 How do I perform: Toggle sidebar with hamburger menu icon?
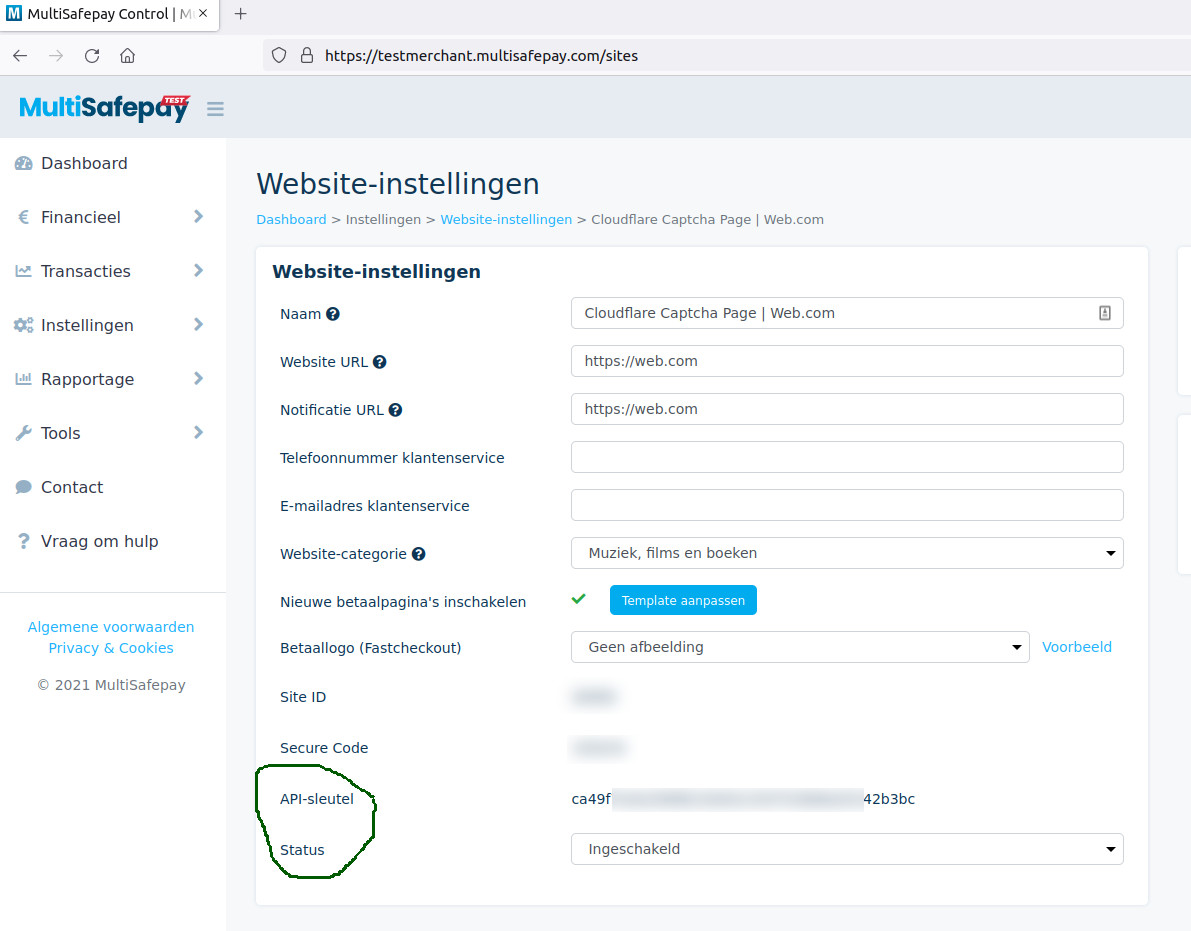(216, 109)
